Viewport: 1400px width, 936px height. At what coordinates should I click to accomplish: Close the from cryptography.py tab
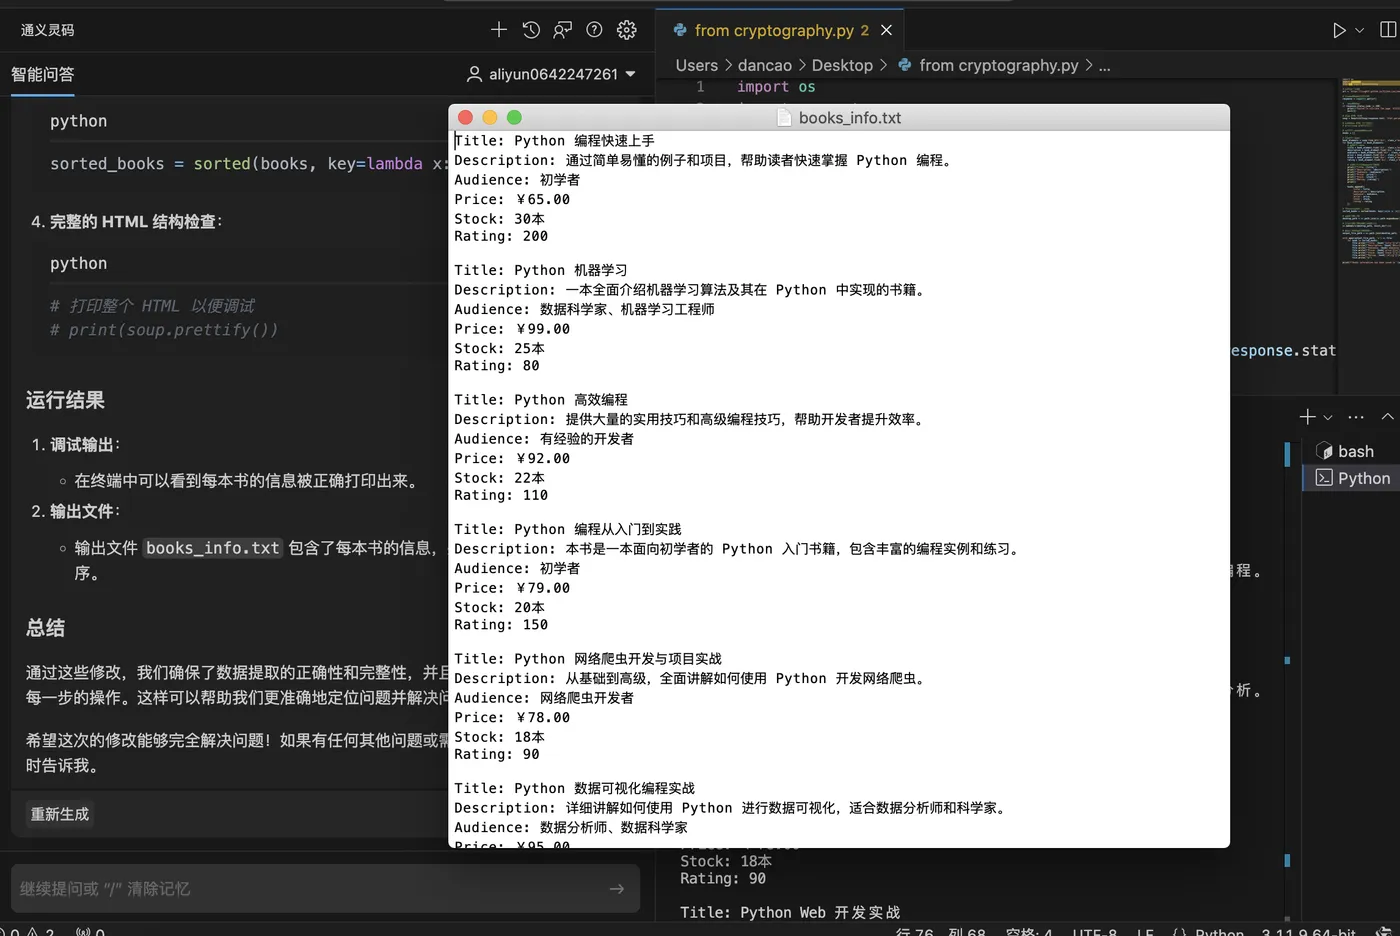[x=886, y=30]
